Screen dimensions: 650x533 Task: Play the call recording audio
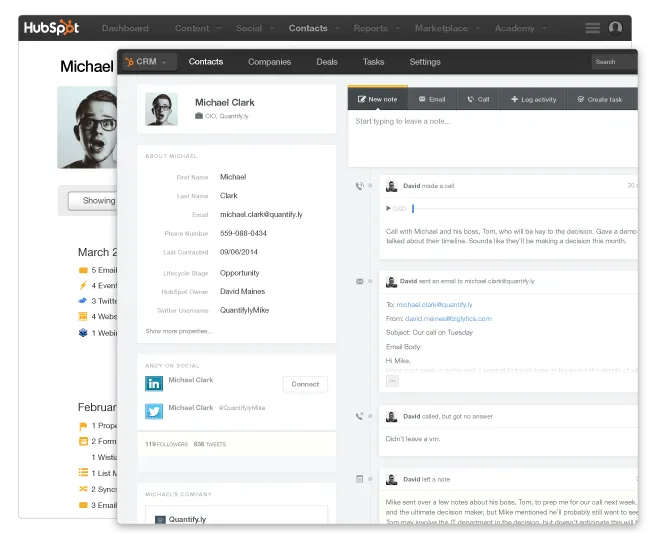click(x=388, y=208)
